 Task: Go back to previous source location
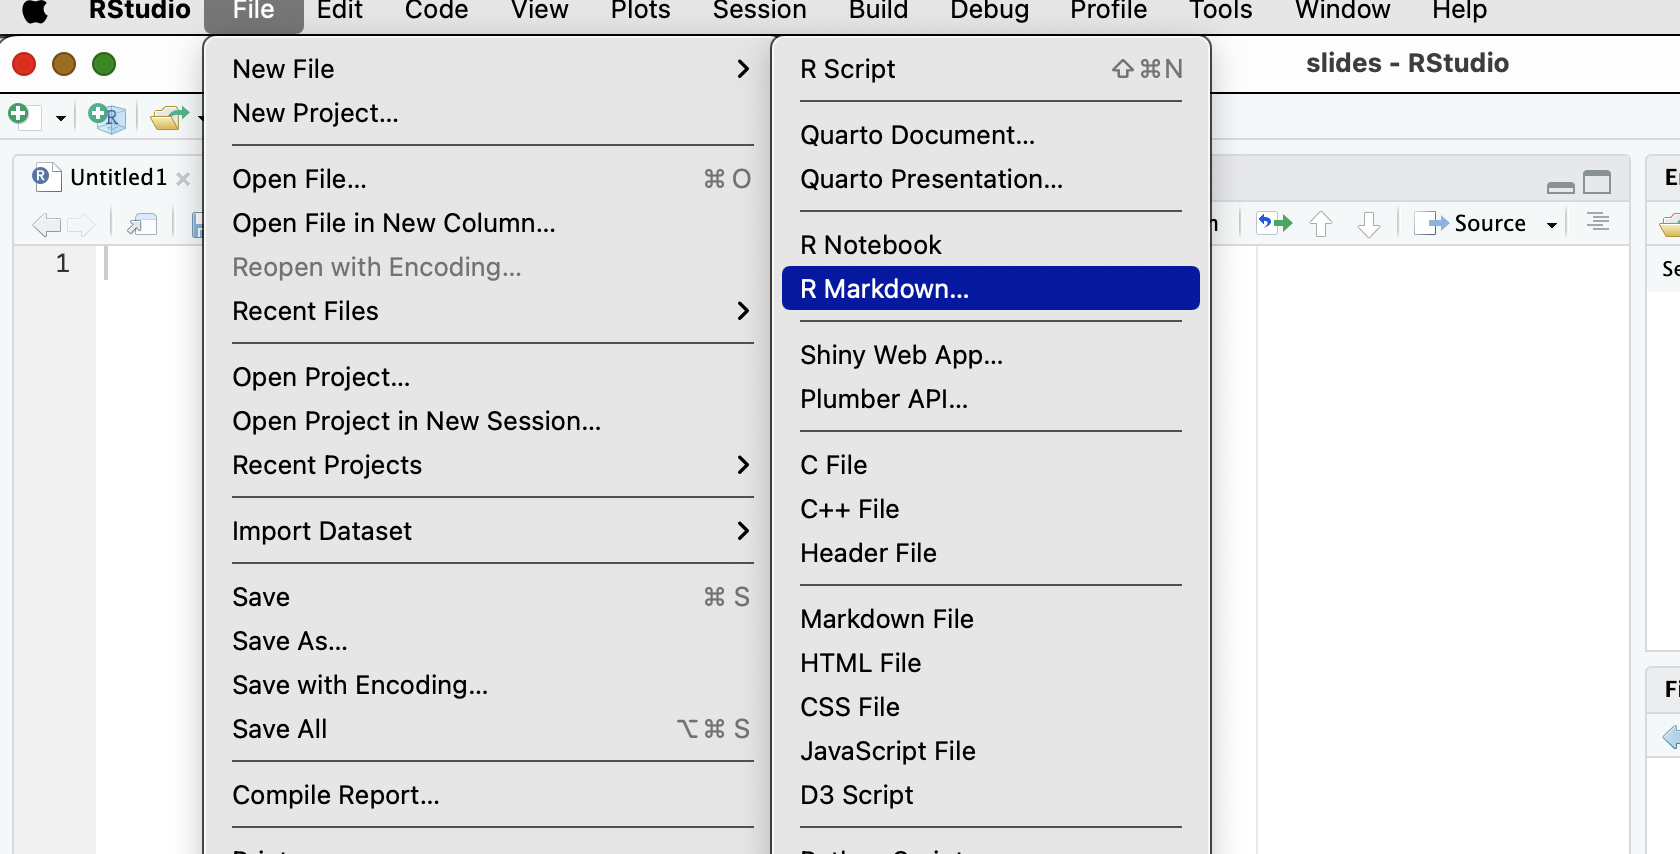46,224
